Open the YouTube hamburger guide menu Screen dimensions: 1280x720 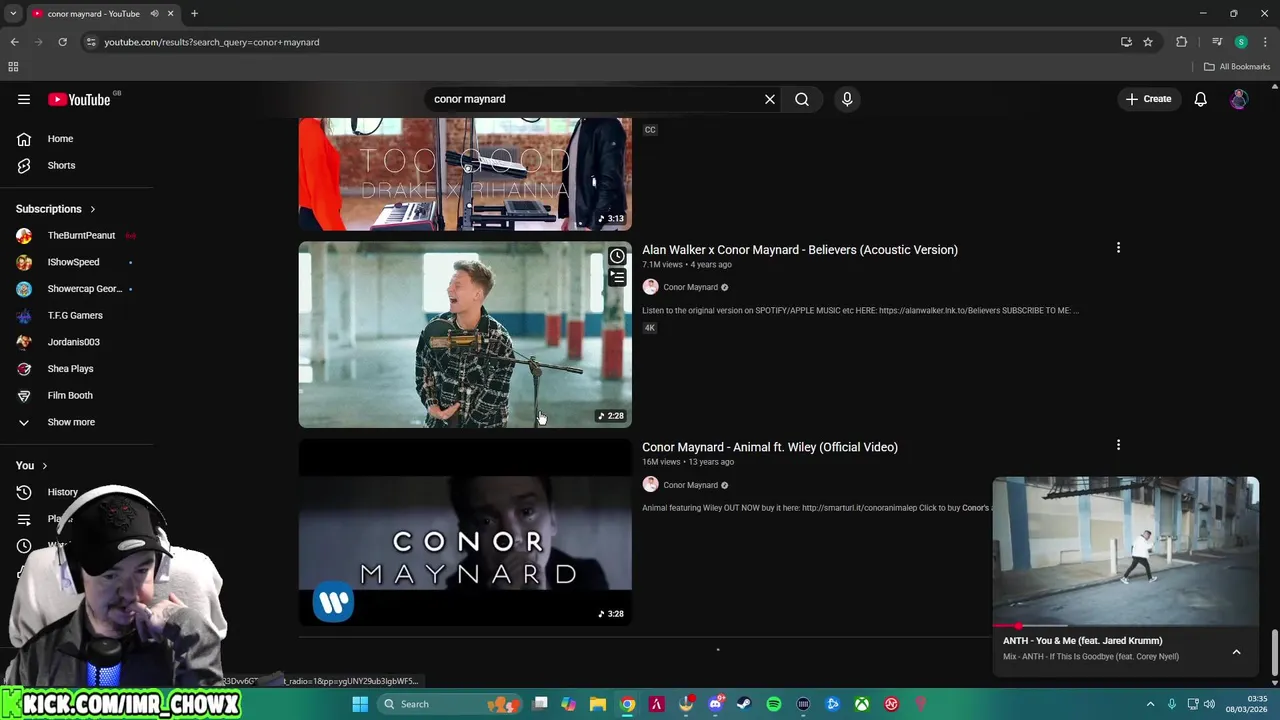tap(24, 99)
